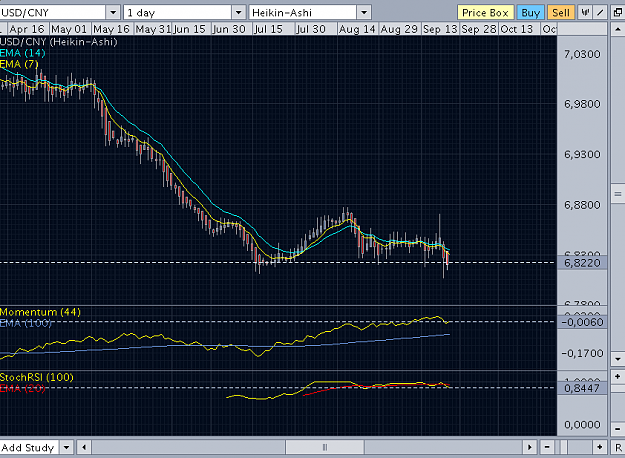625x458 pixels.
Task: Click the 6,9300 price axis label
Action: 582,154
